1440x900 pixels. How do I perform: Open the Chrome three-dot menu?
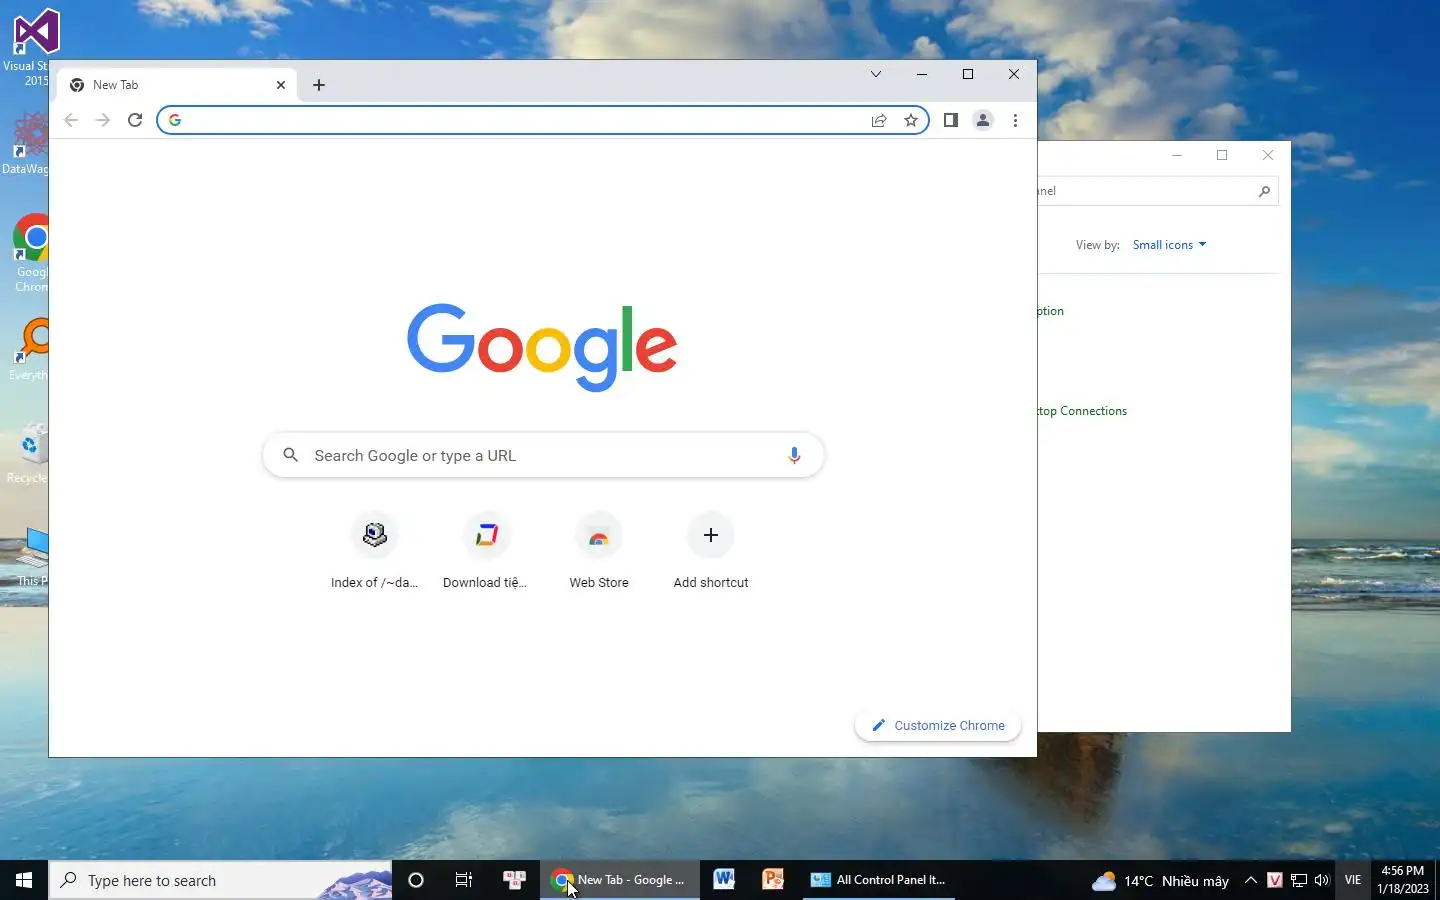tap(1015, 120)
